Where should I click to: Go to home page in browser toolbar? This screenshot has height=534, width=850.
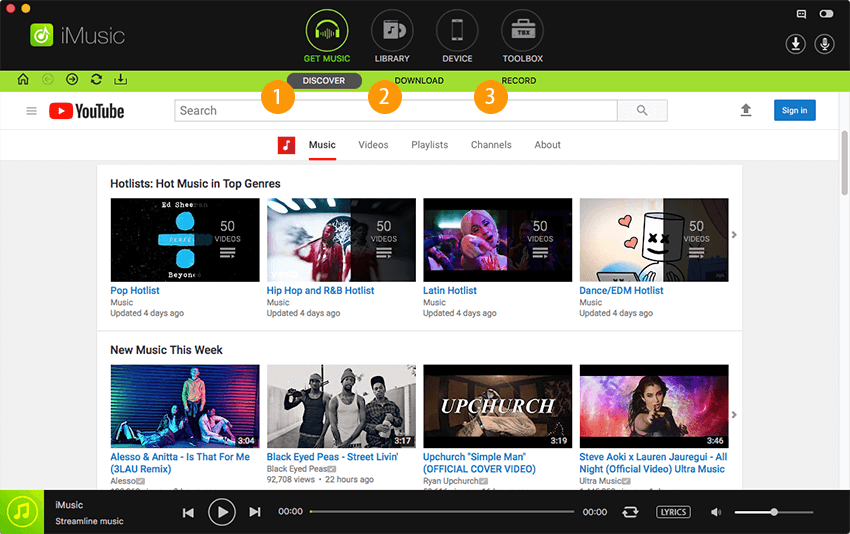point(23,79)
